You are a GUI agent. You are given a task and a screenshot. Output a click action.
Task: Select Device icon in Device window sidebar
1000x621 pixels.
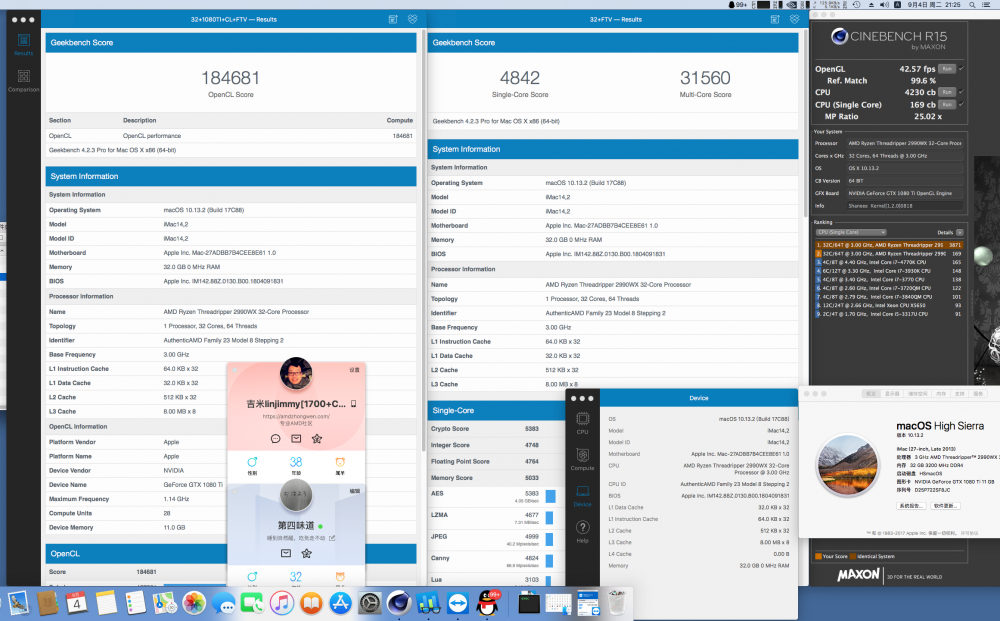[582, 495]
